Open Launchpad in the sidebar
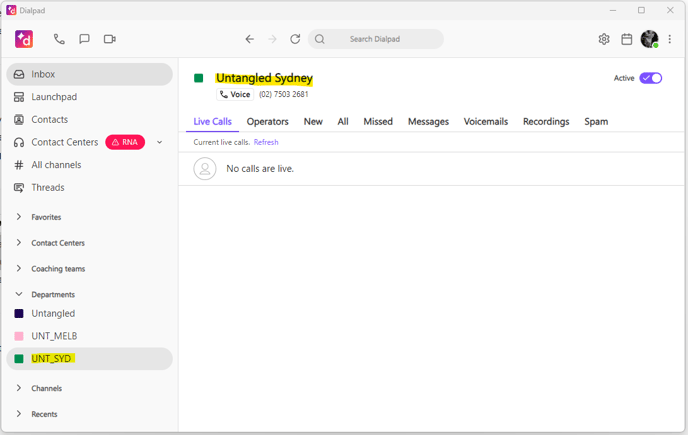Image resolution: width=688 pixels, height=435 pixels. [x=90, y=97]
